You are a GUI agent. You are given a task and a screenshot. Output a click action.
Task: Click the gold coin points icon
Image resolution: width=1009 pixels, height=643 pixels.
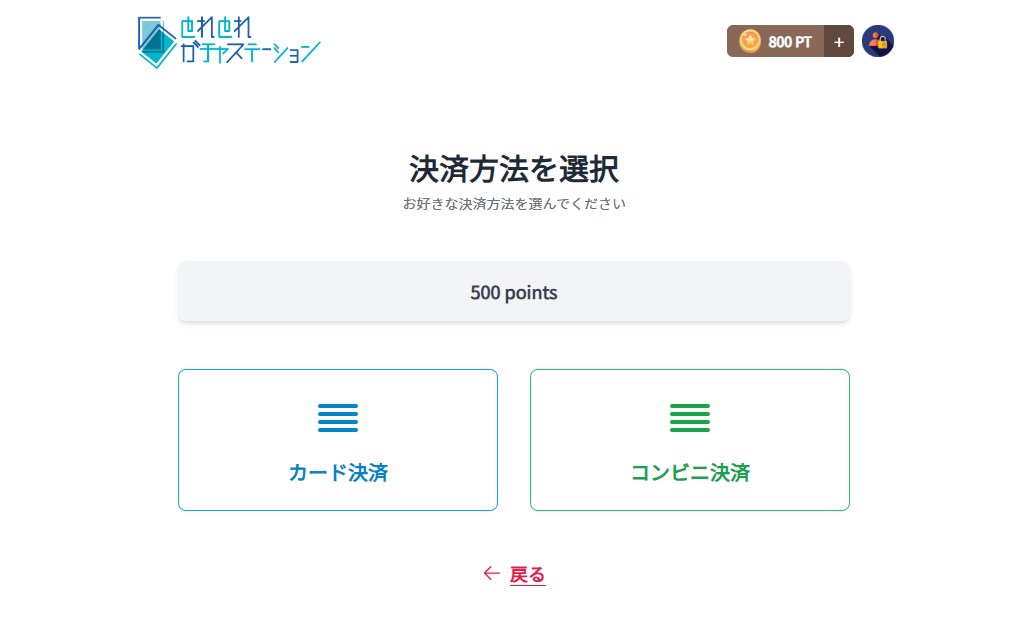(x=749, y=41)
